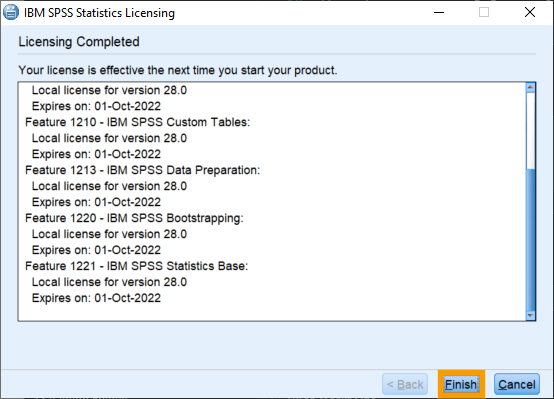The width and height of the screenshot is (554, 399).
Task: Click the scrollbar track above the thumb
Action: click(530, 131)
